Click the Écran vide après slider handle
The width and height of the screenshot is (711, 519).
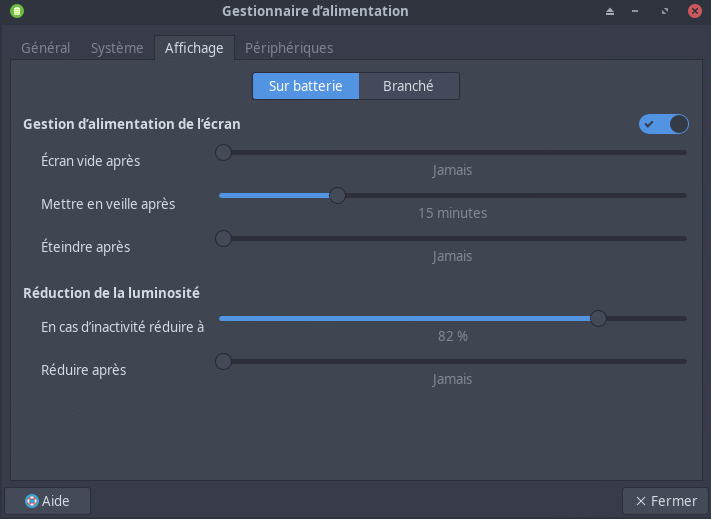pyautogui.click(x=224, y=152)
